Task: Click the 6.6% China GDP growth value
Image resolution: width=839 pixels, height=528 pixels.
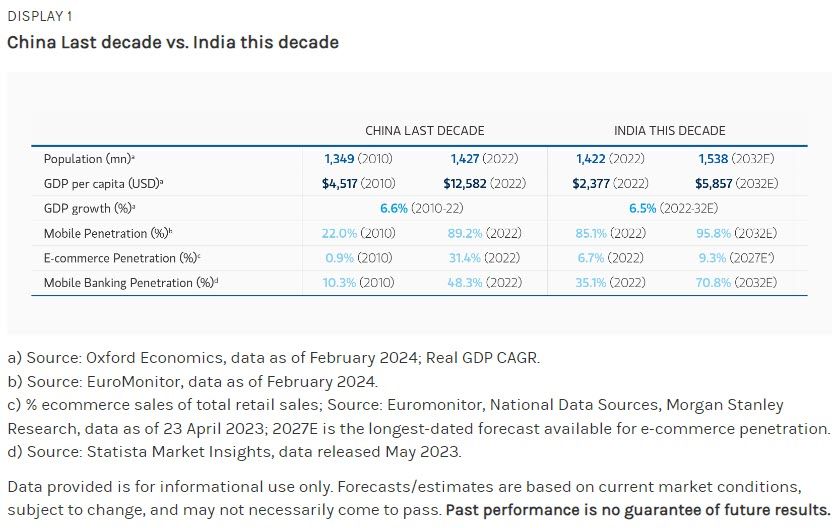Action: pyautogui.click(x=394, y=209)
